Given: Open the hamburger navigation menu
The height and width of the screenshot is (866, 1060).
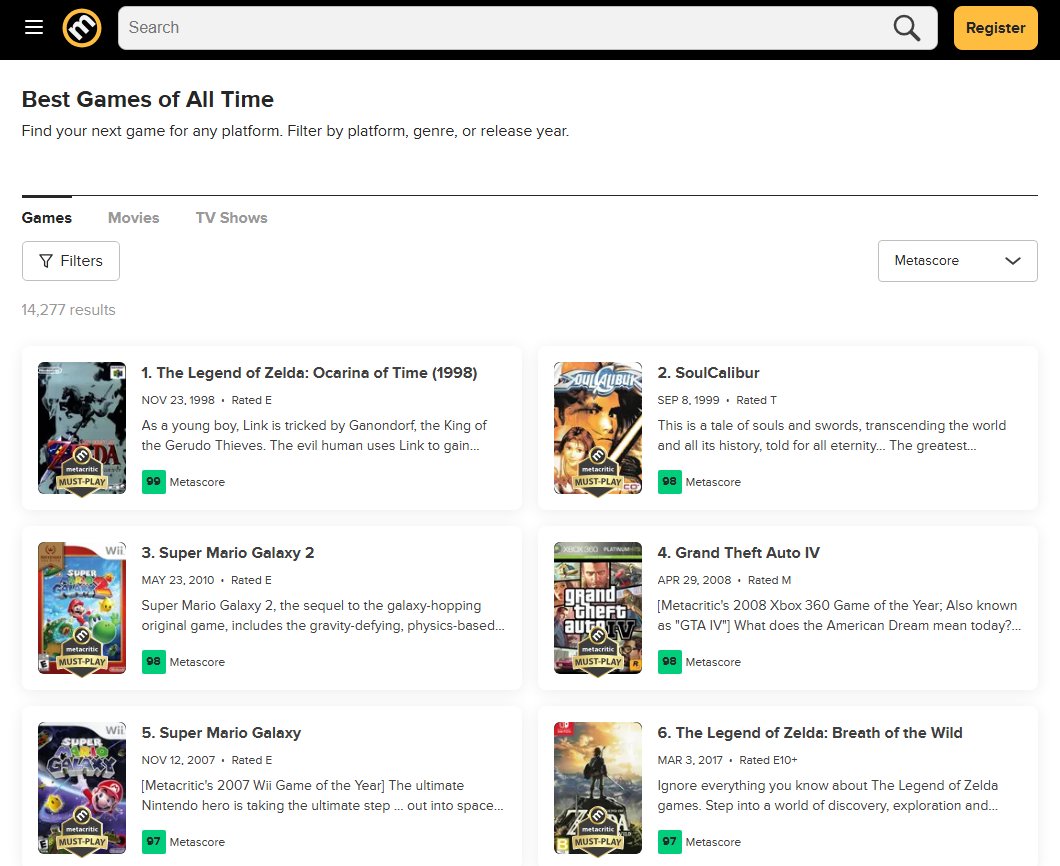Looking at the screenshot, I should pos(34,27).
